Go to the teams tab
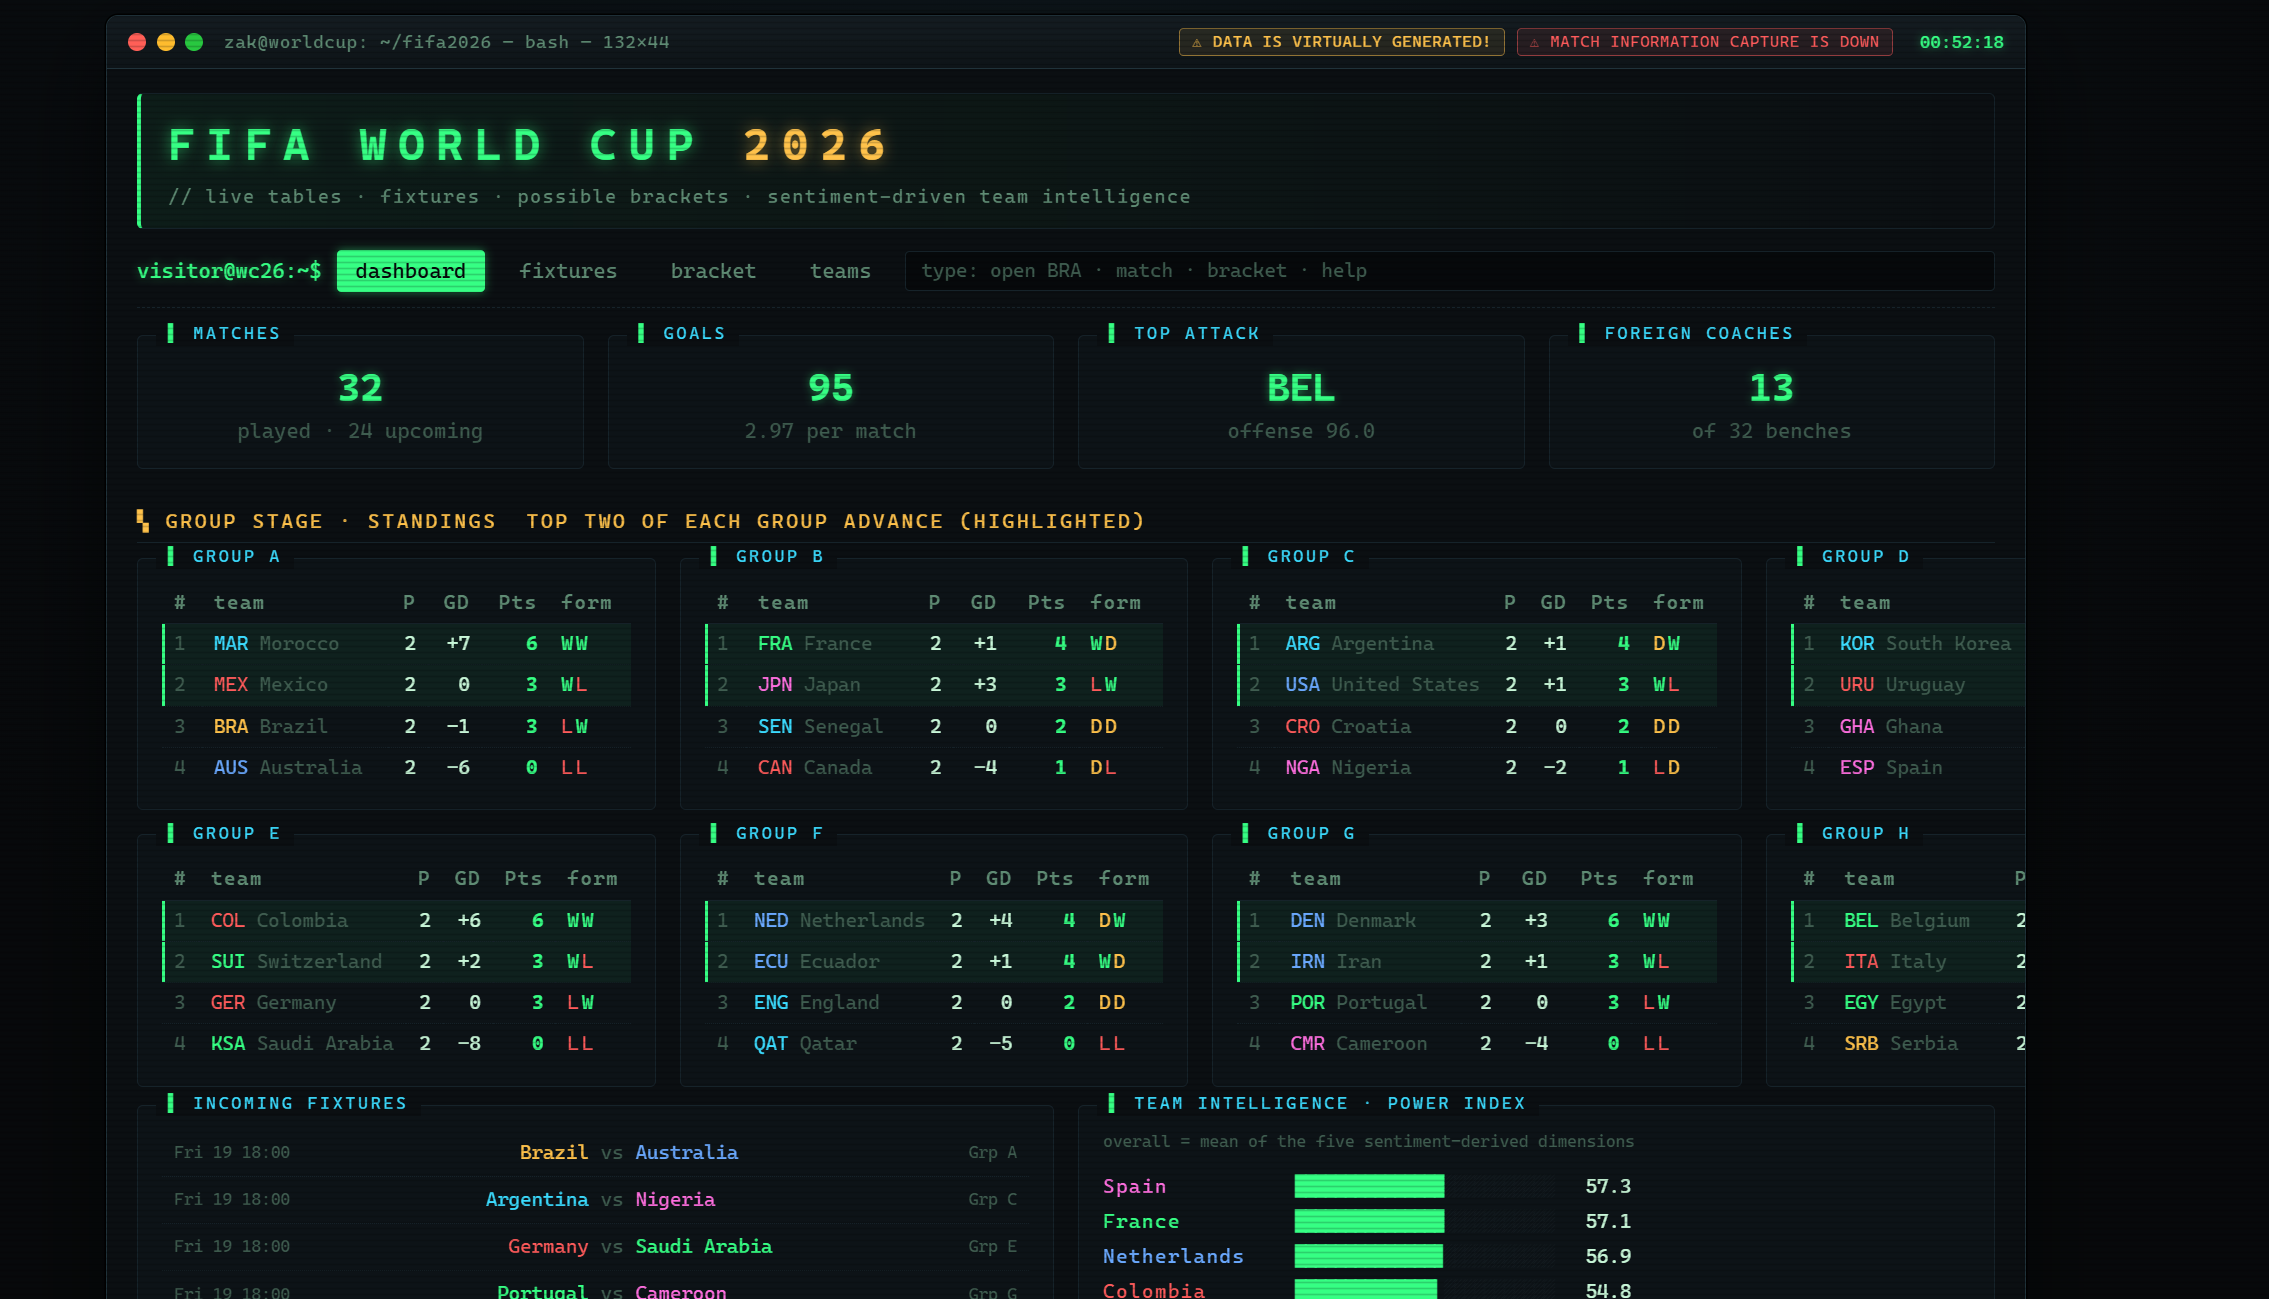This screenshot has width=2269, height=1299. pos(840,271)
